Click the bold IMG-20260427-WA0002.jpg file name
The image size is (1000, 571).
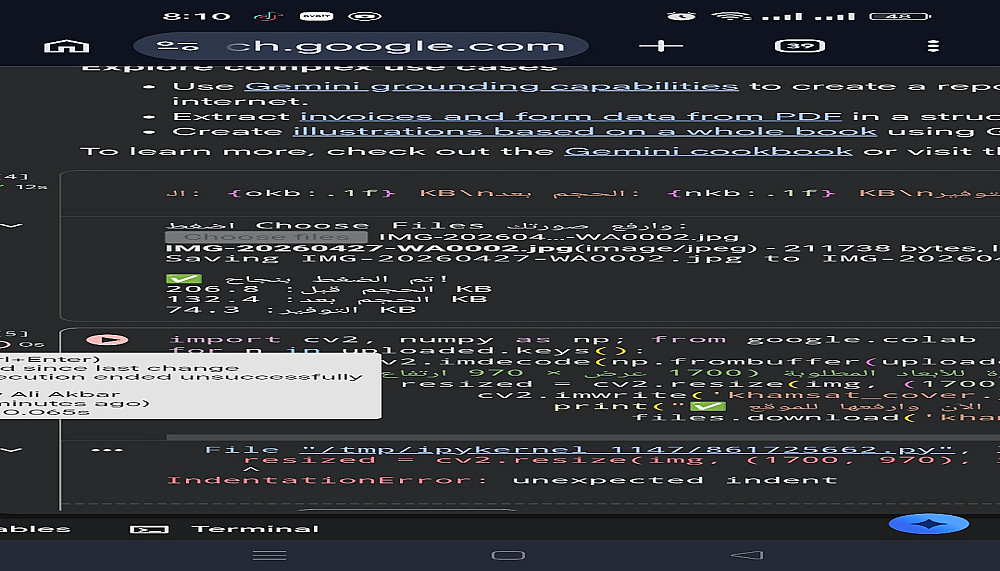[x=369, y=248]
